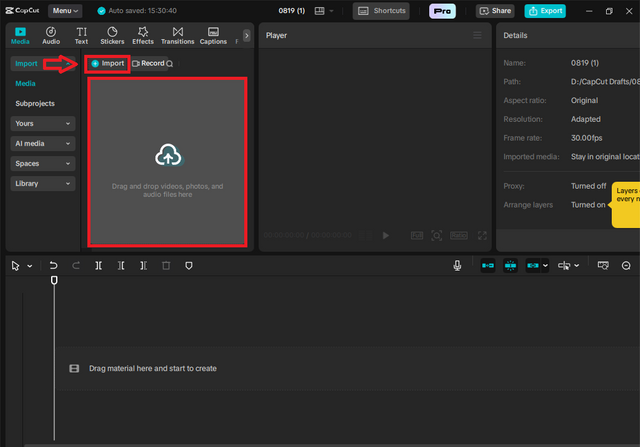Open keyboard Shortcuts
The width and height of the screenshot is (640, 447).
point(381,11)
